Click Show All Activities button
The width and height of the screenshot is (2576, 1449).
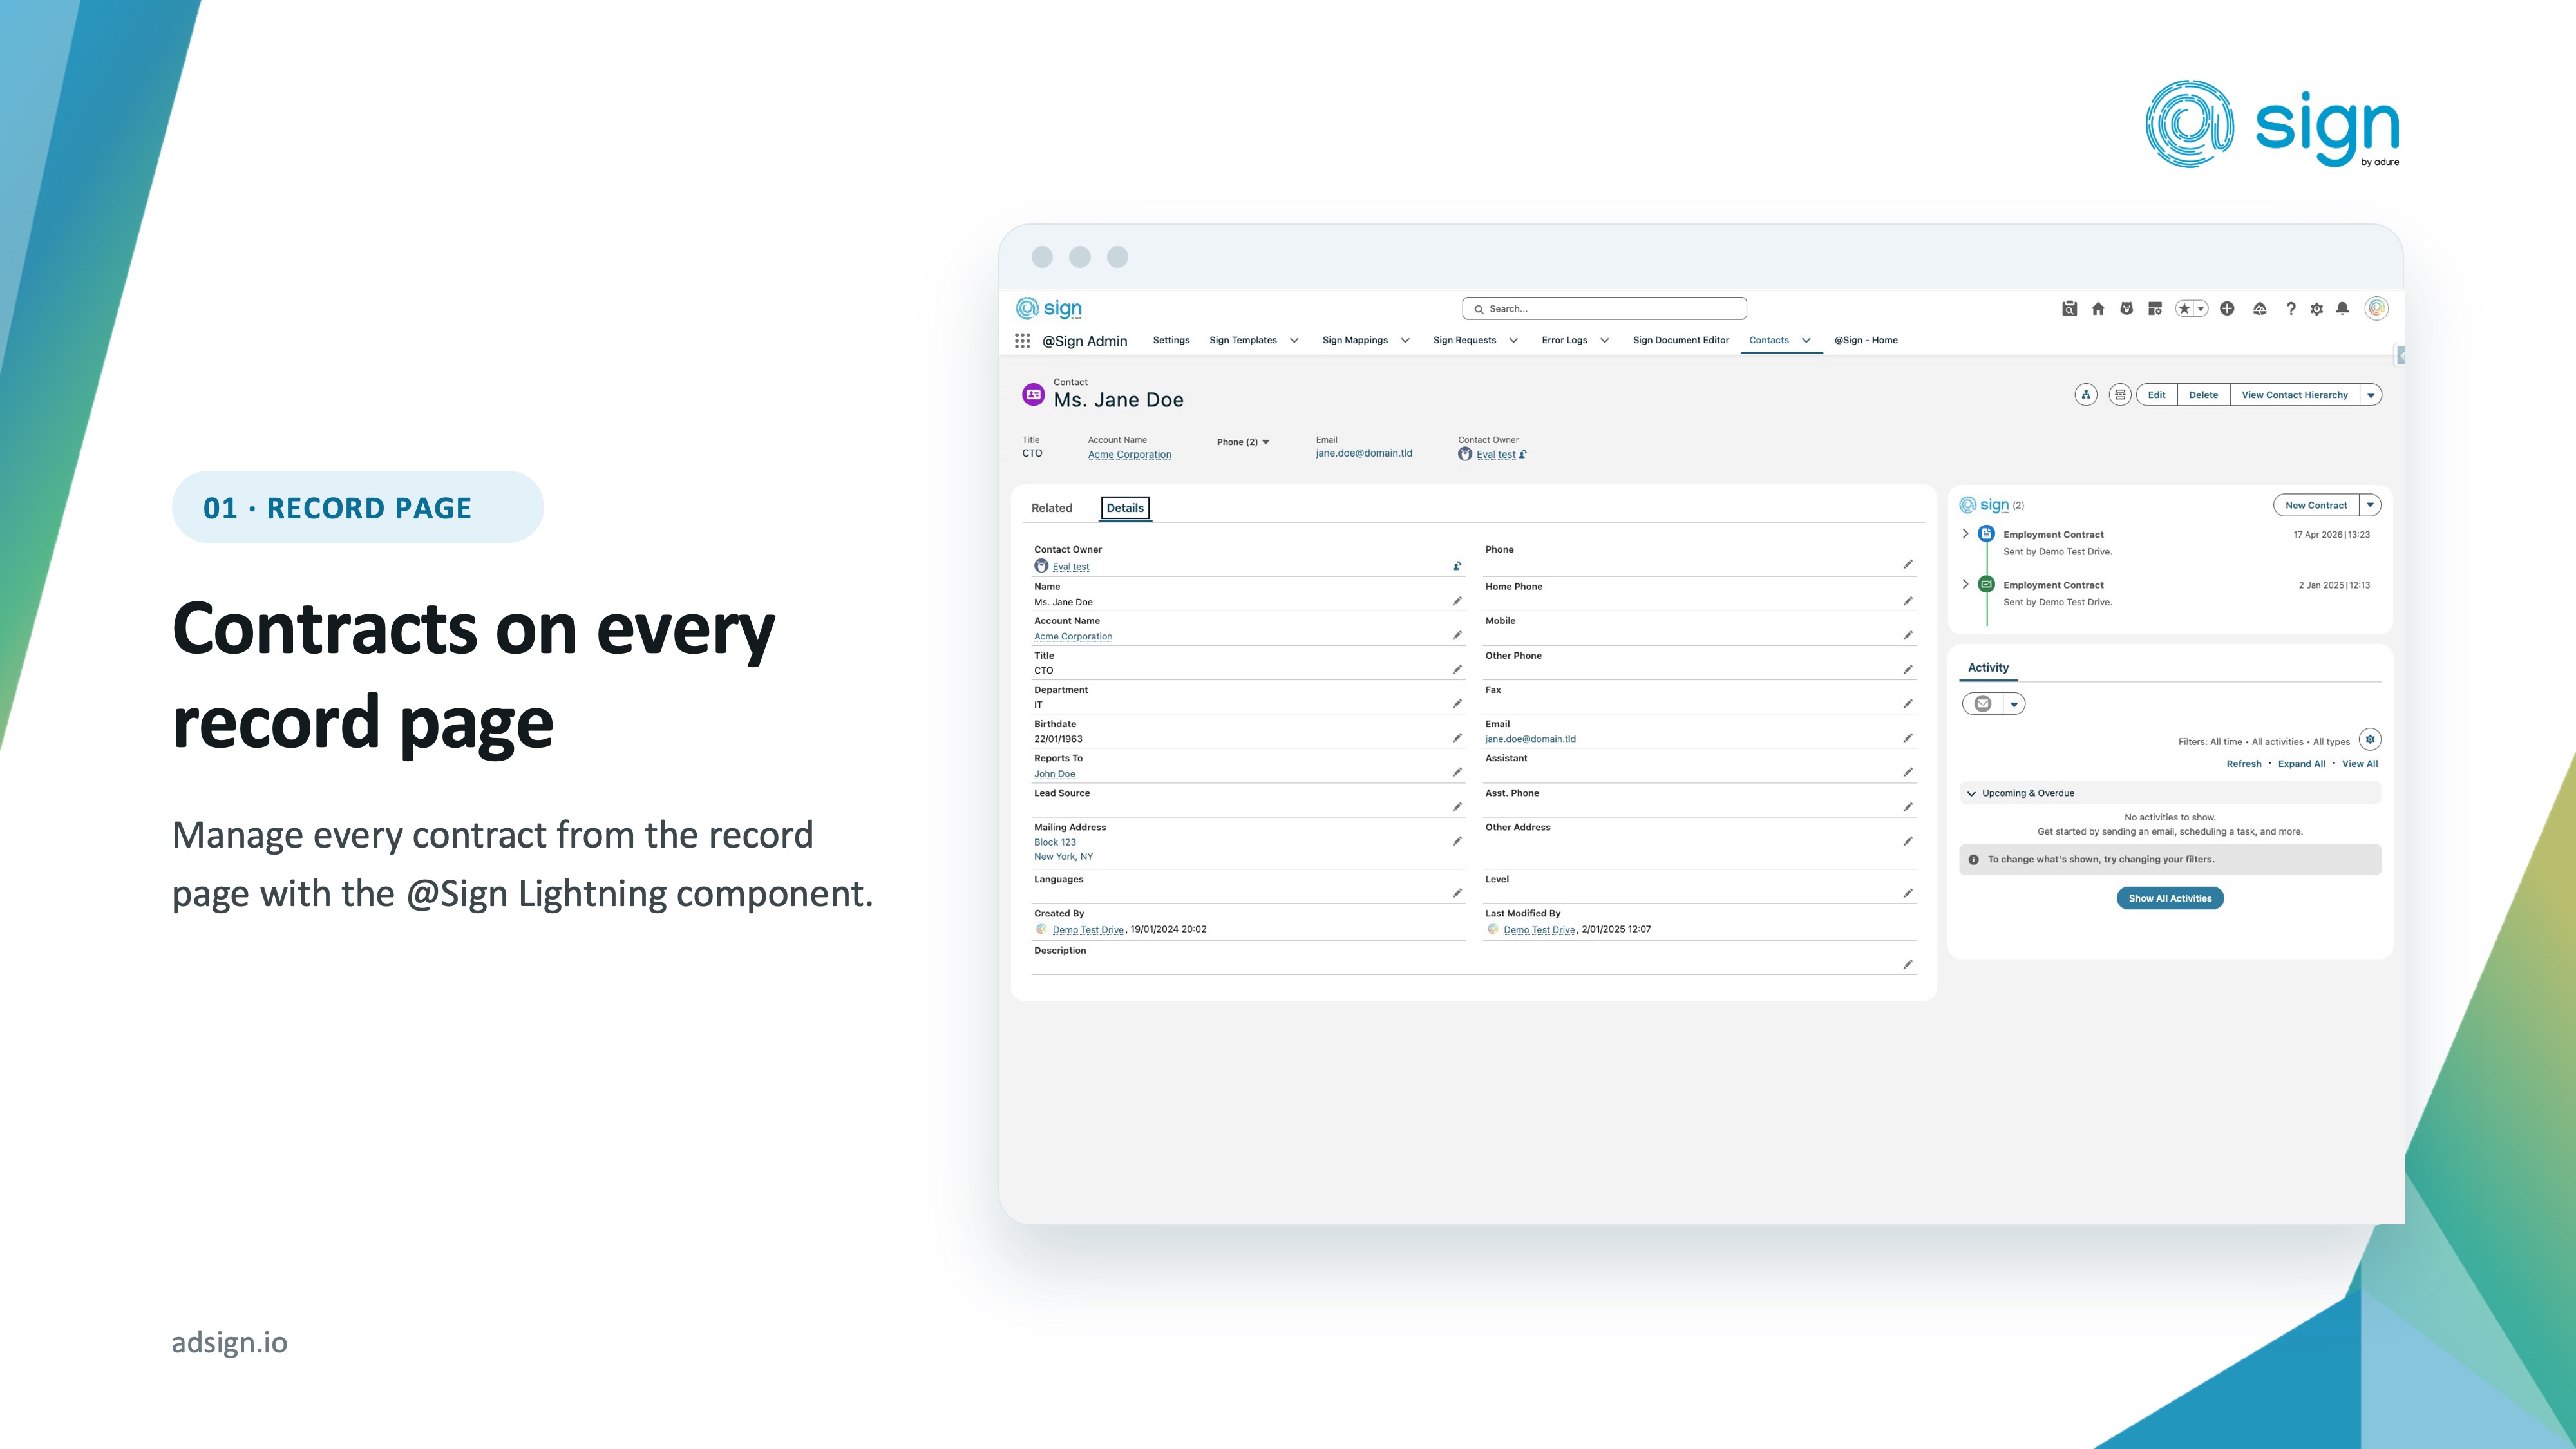pyautogui.click(x=2170, y=898)
